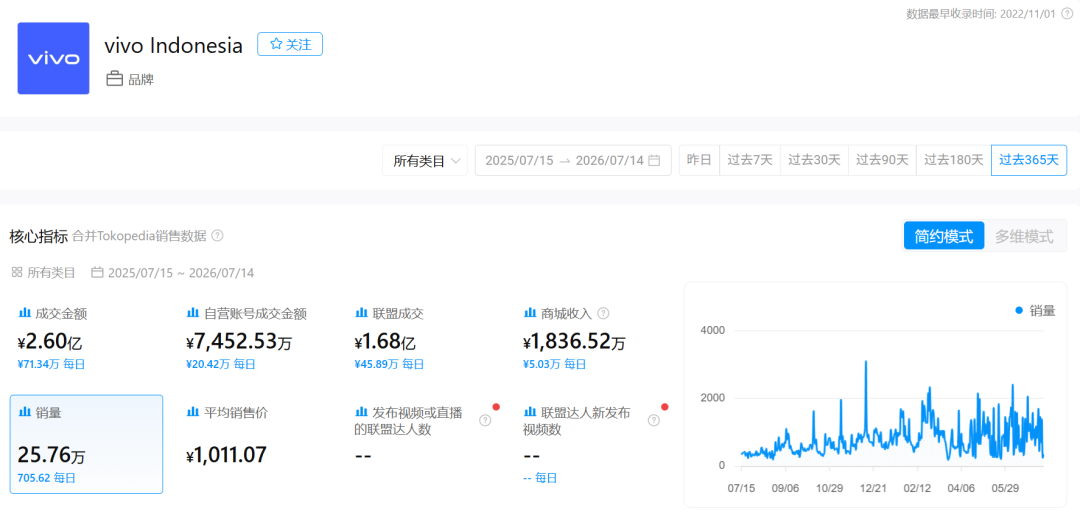
Task: Open help icon beside 联盟达人新发布视频数
Action: (x=654, y=421)
